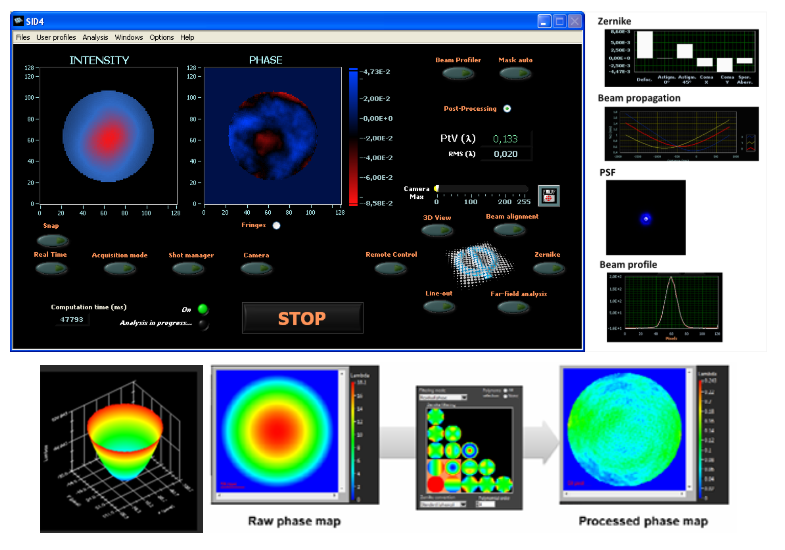Adjust the Camera Max slider
This screenshot has width=785, height=550.
[x=438, y=188]
